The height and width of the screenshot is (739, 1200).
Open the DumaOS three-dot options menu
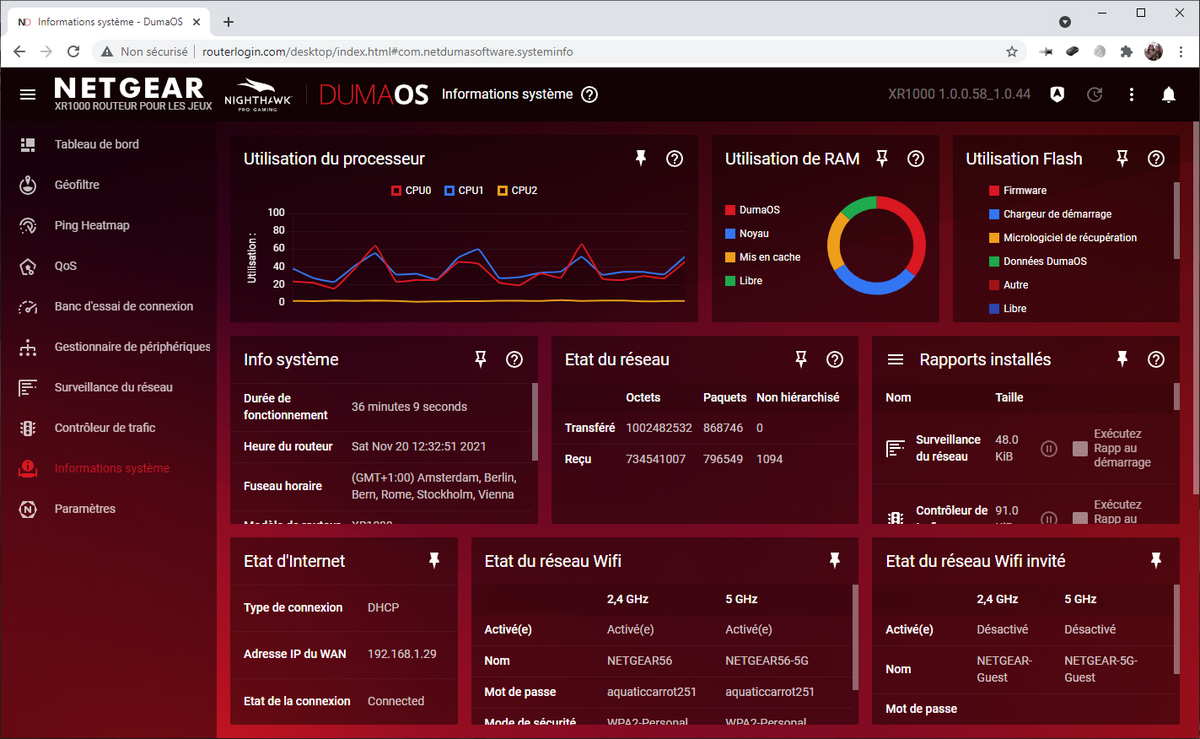1132,94
